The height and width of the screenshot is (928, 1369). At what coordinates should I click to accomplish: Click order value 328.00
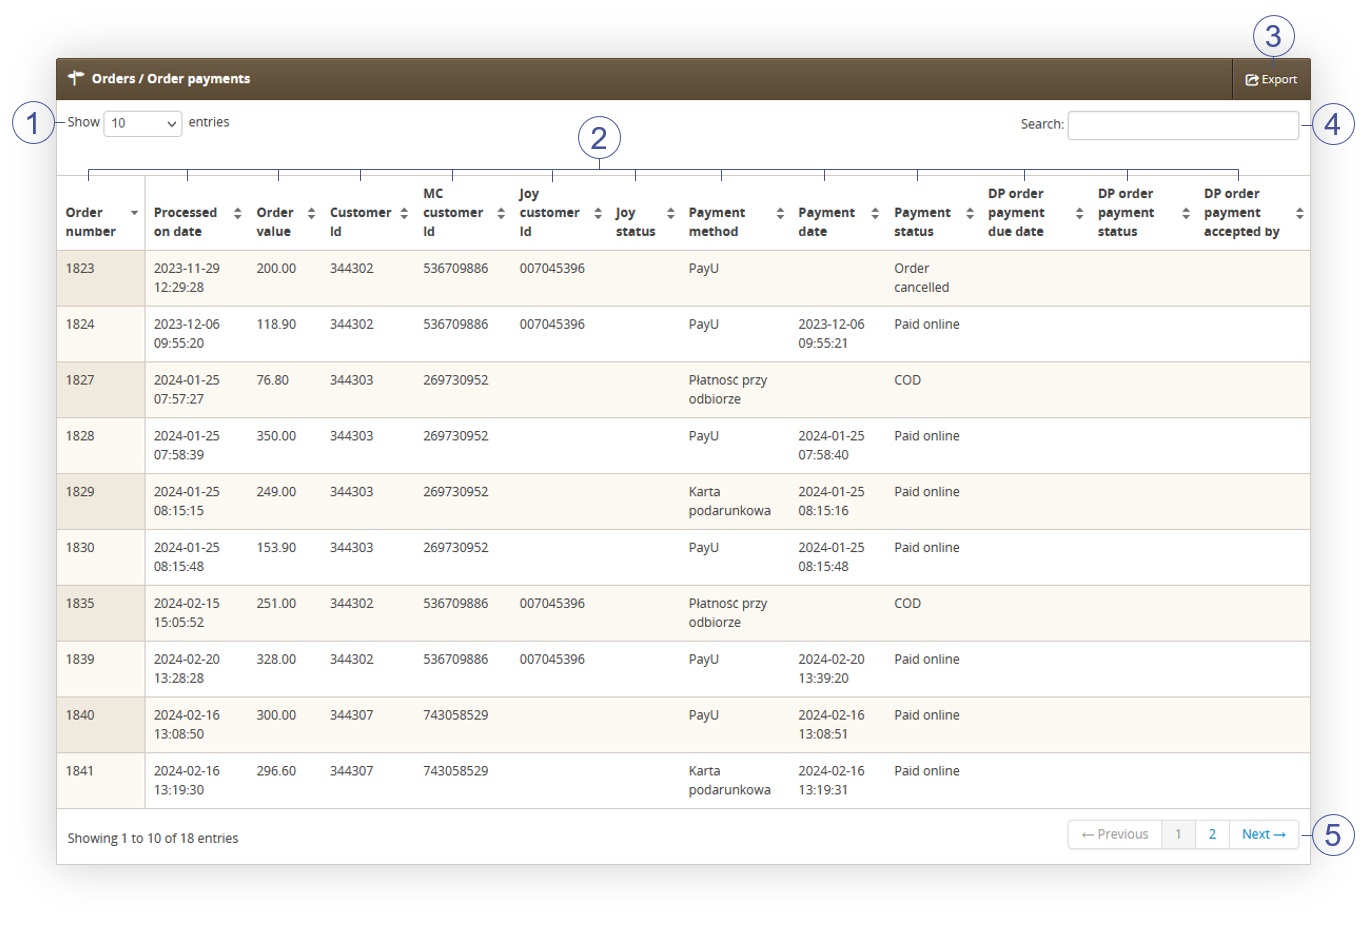[x=276, y=660]
